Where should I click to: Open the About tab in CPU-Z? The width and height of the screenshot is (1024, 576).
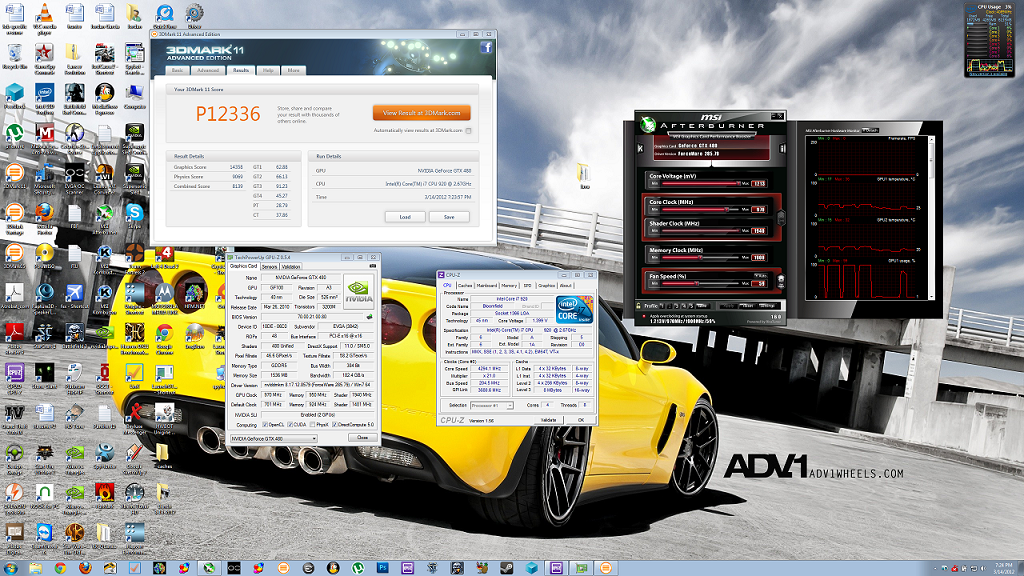point(566,285)
